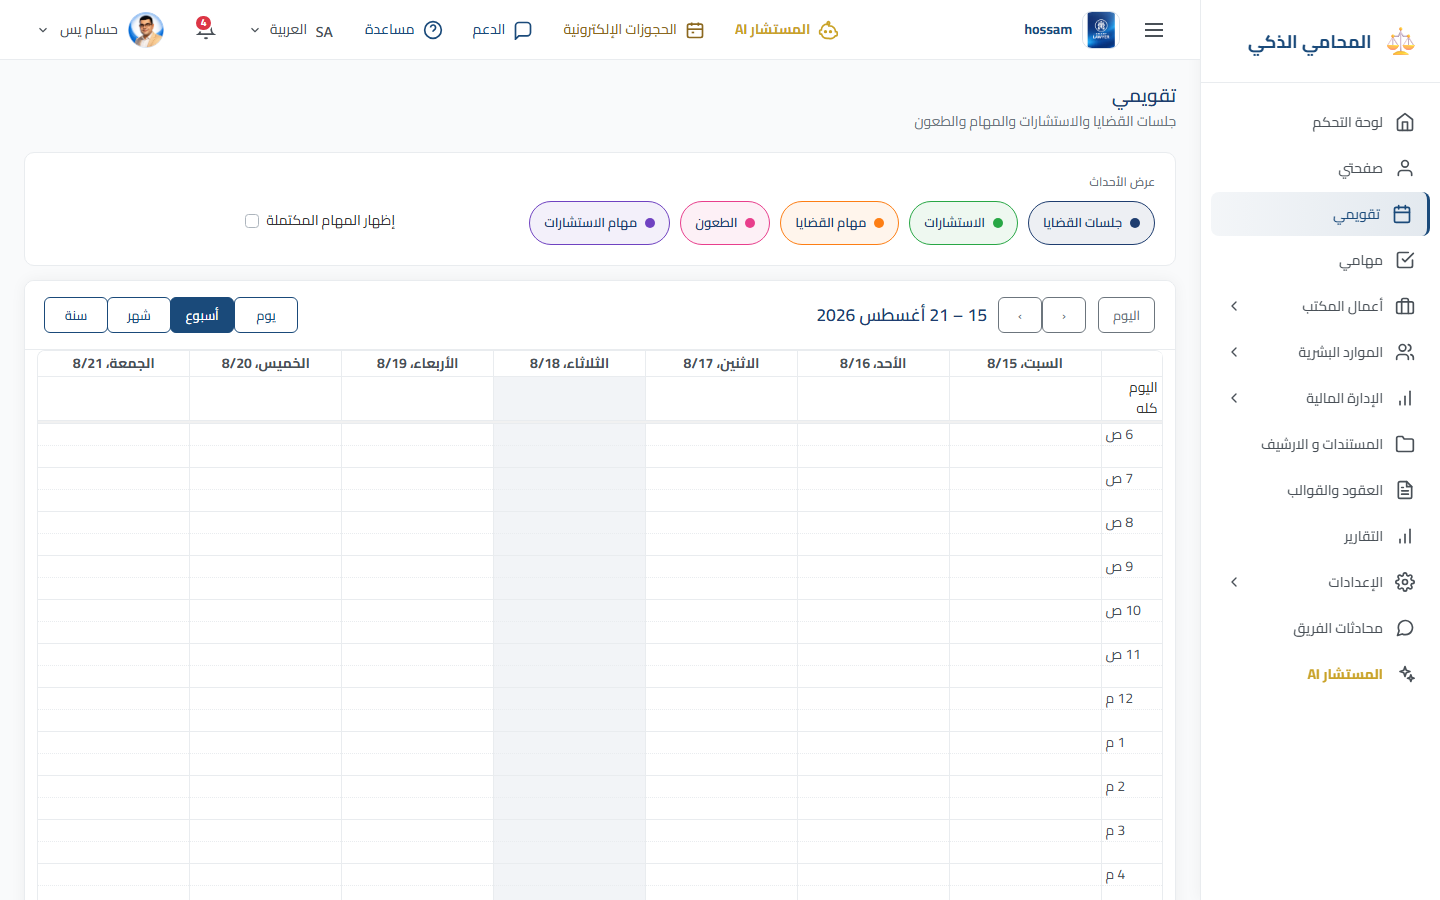
Task: Switch to سنة view tab
Action: tap(76, 315)
